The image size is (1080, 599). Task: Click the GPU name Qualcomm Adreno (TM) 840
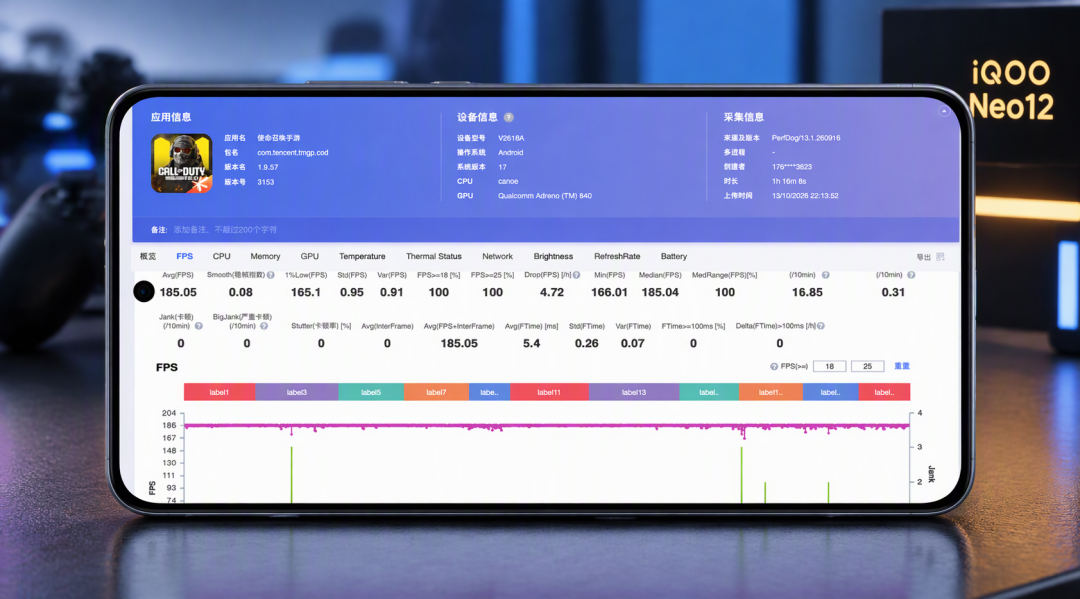(x=545, y=196)
